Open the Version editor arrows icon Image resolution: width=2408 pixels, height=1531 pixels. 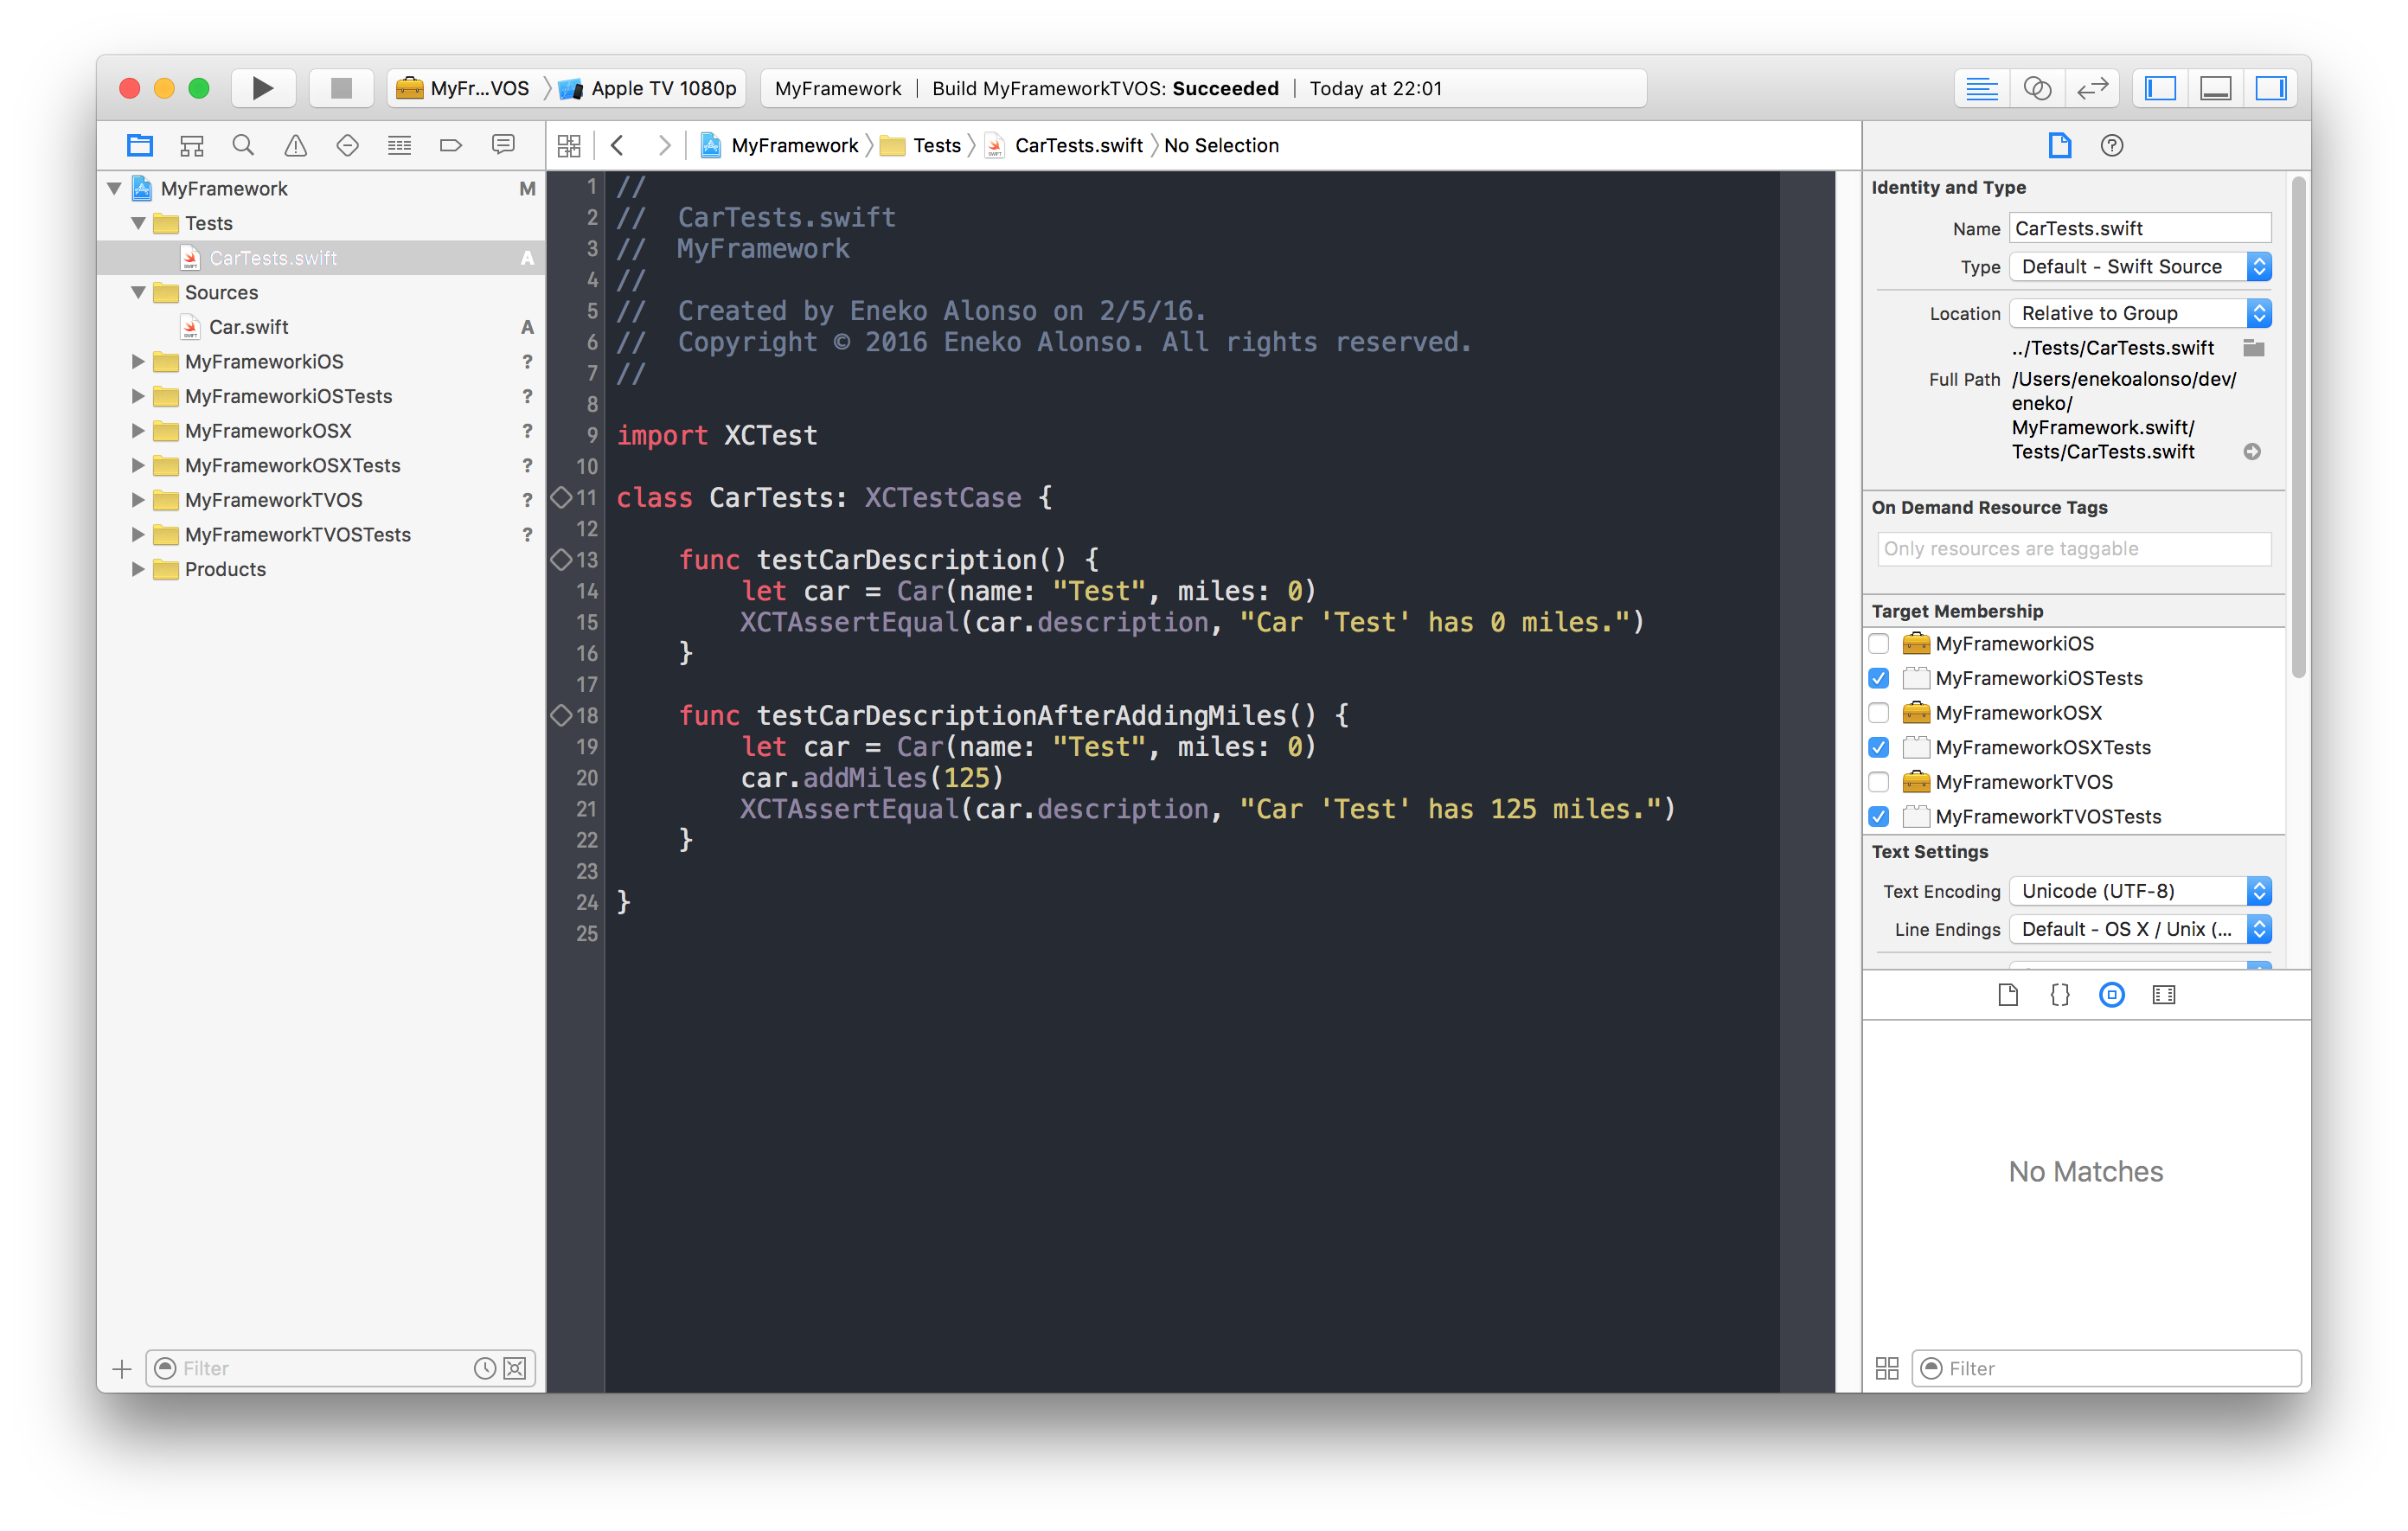(2092, 88)
